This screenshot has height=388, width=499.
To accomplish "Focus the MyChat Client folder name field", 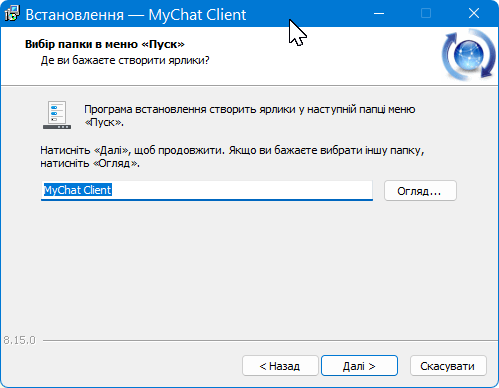I will tap(207, 190).
